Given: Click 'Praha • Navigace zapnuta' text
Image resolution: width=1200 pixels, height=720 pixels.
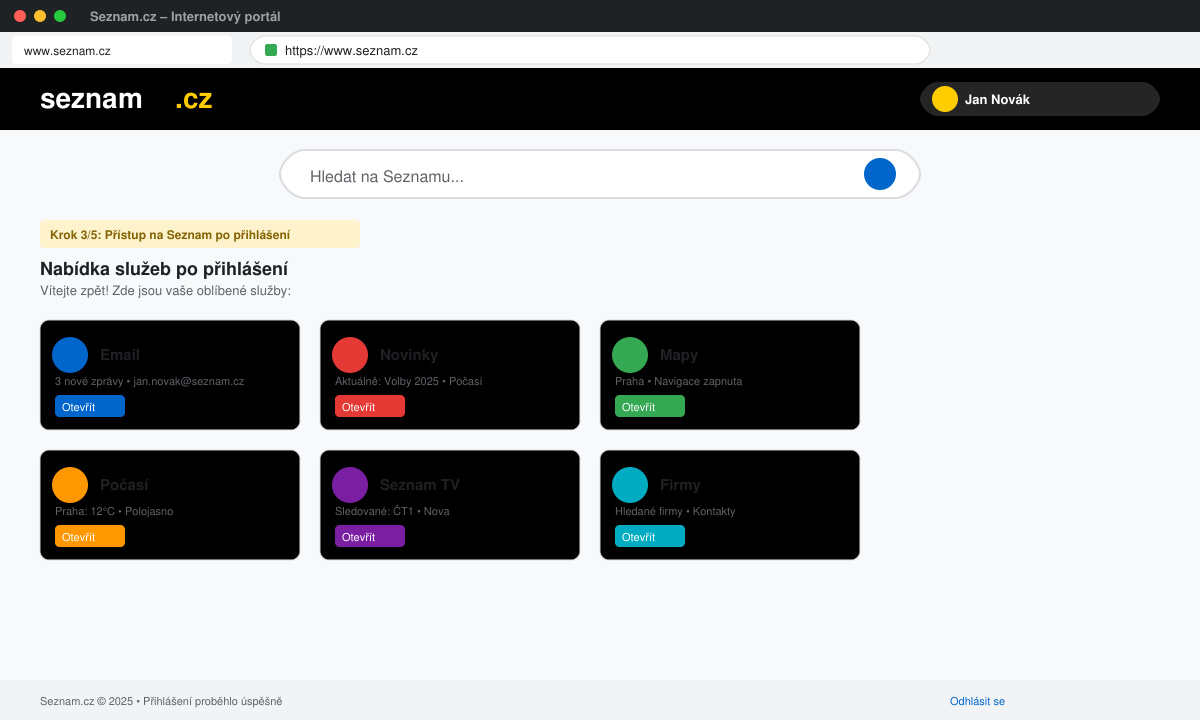Looking at the screenshot, I should pyautogui.click(x=678, y=381).
